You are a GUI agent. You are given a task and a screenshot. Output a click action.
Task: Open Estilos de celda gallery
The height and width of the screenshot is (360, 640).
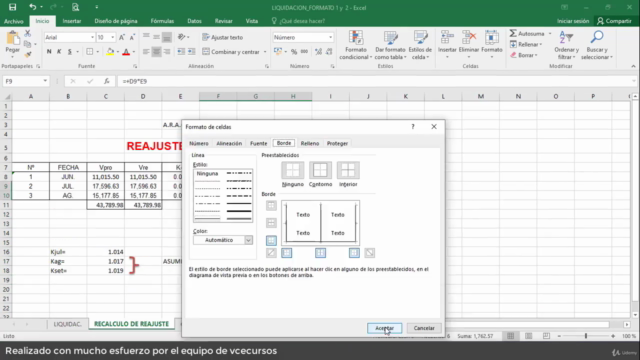point(420,45)
